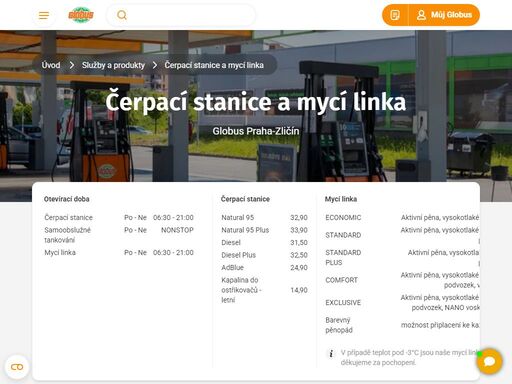512x384 pixels.
Task: Open the hamburger menu icon
Action: pos(44,15)
